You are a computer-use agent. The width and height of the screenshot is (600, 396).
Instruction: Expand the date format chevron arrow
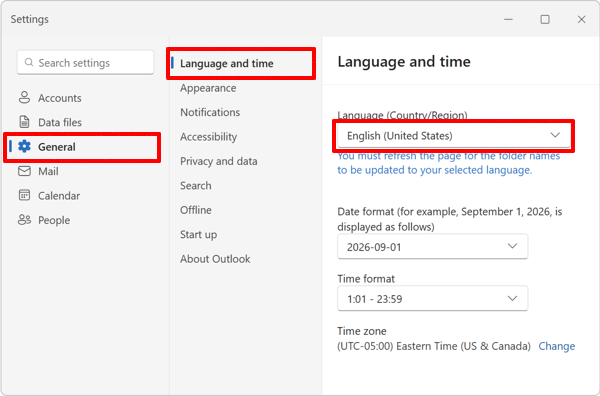[x=512, y=246]
